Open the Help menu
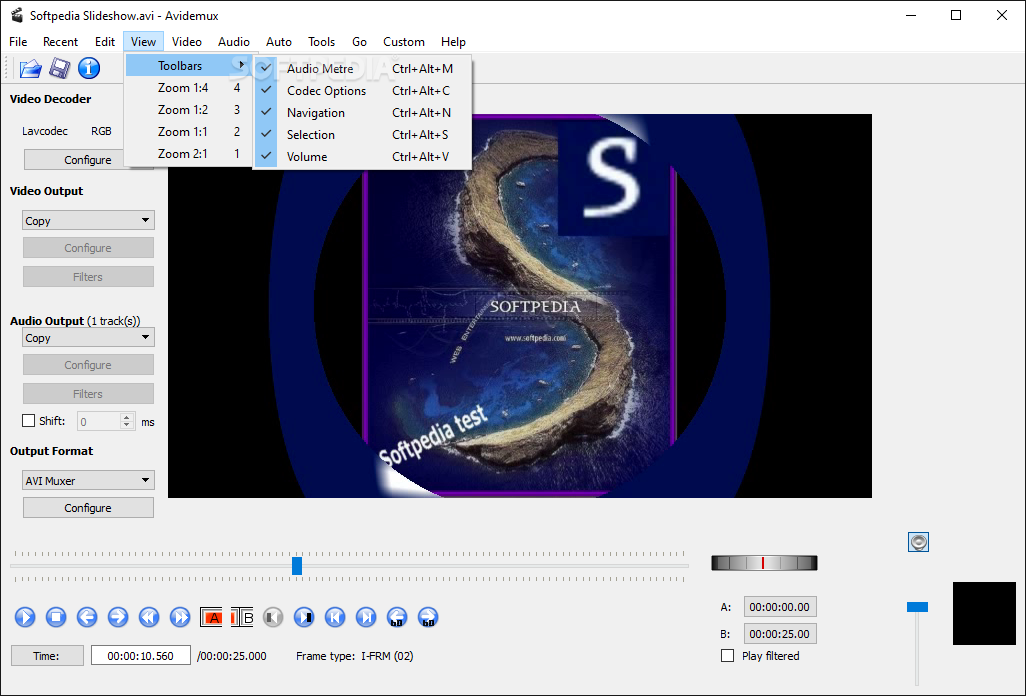 click(453, 42)
